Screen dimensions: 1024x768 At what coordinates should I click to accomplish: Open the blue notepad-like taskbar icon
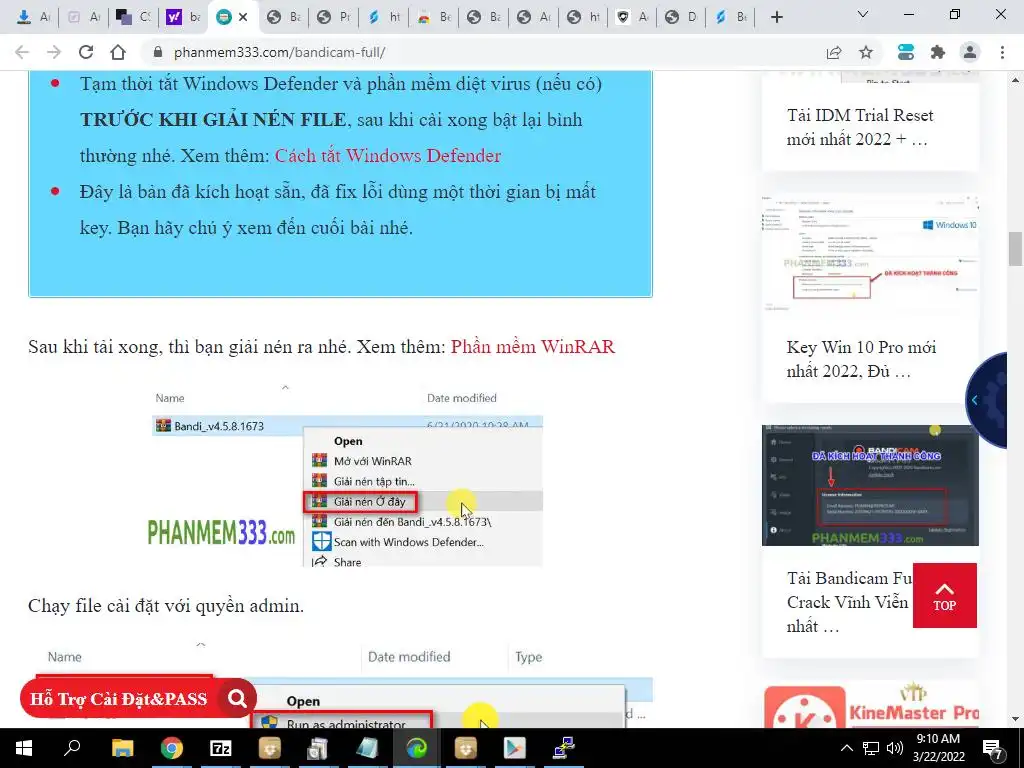point(368,748)
